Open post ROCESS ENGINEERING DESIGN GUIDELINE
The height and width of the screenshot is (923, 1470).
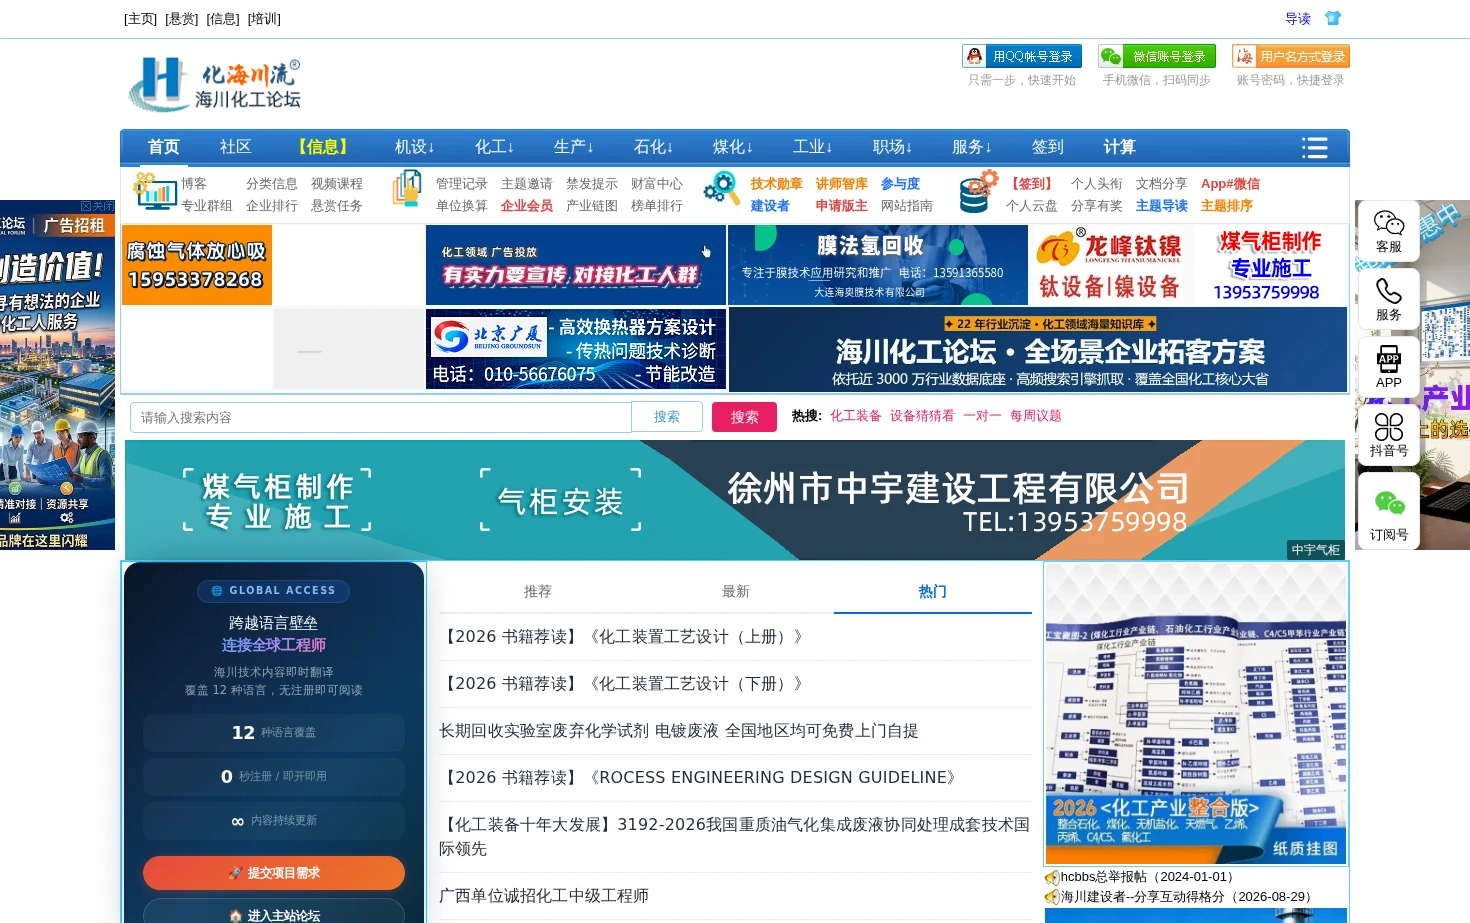pyautogui.click(x=700, y=778)
